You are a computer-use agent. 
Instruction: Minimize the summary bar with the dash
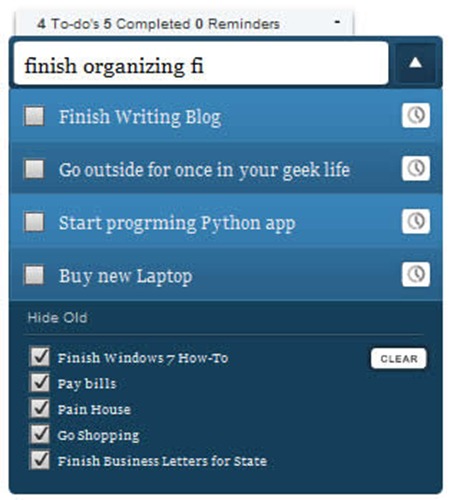(337, 22)
